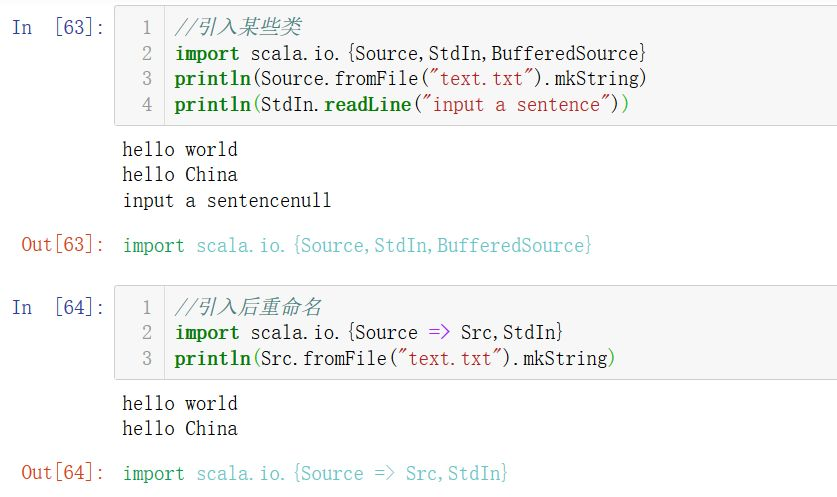The image size is (837, 497).
Task: Select the Out[63] output prompt
Action: pos(62,245)
